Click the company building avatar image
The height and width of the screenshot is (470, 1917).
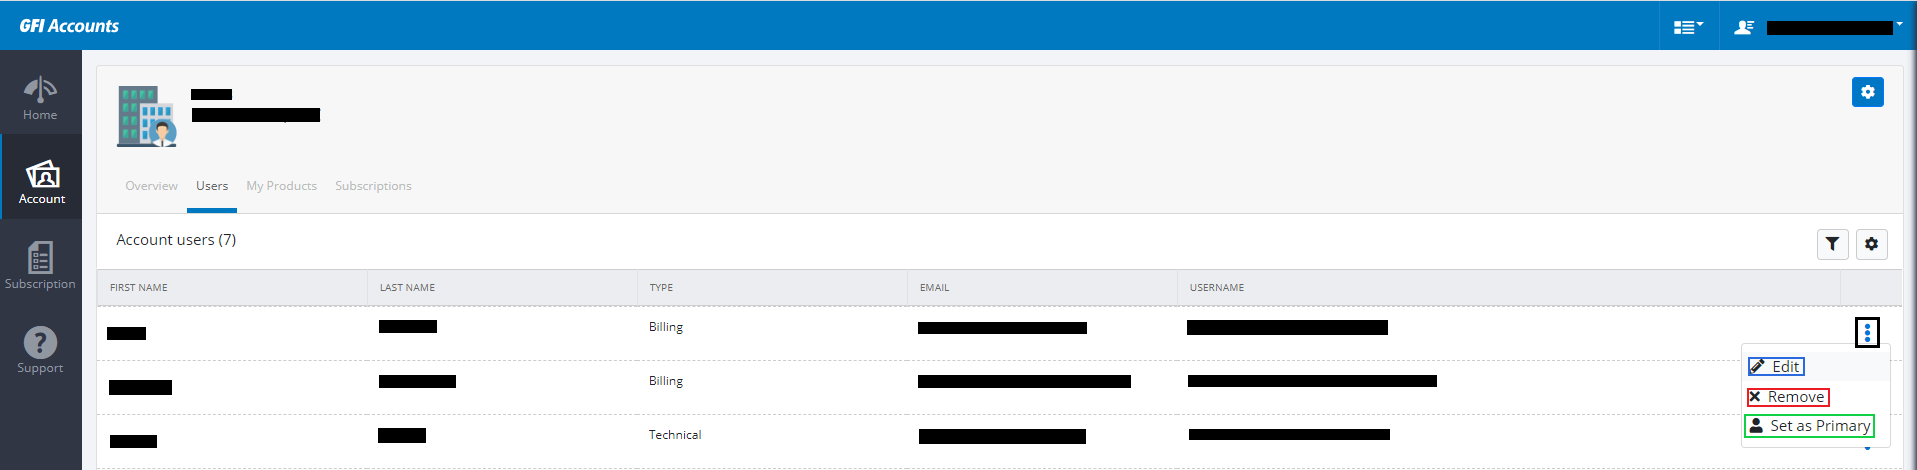point(147,116)
